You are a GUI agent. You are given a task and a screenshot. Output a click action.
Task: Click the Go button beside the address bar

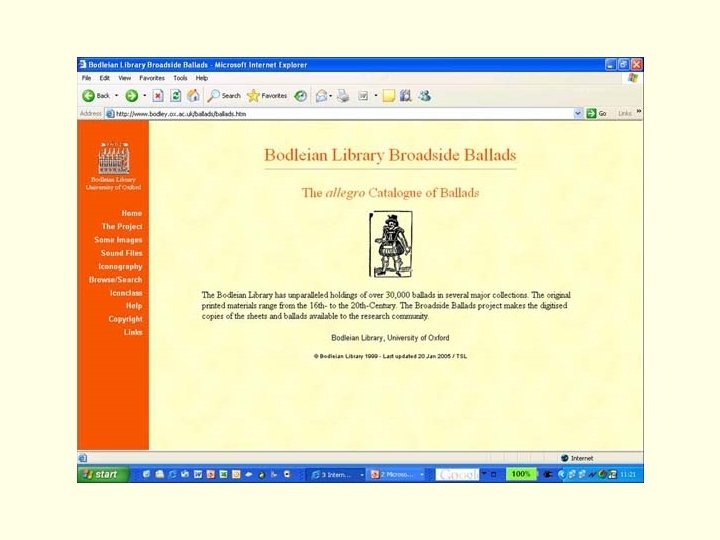point(597,113)
